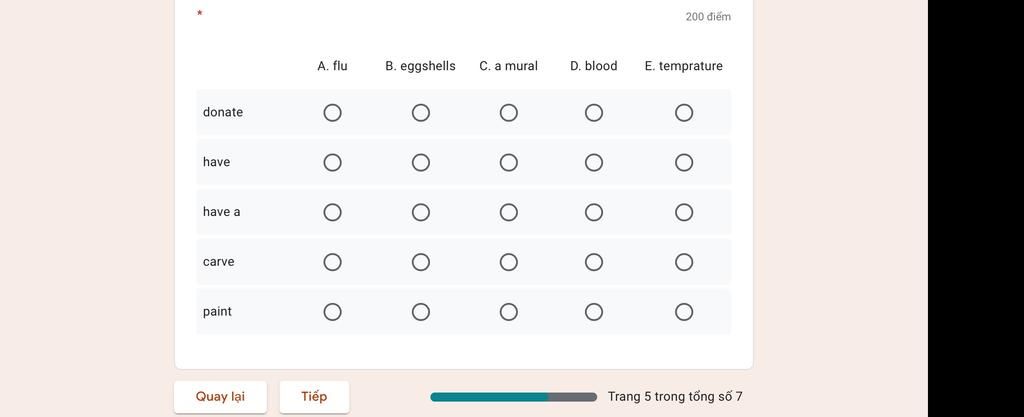Select 'E. temprature' in carve row
1024x417 pixels.
[684, 262]
